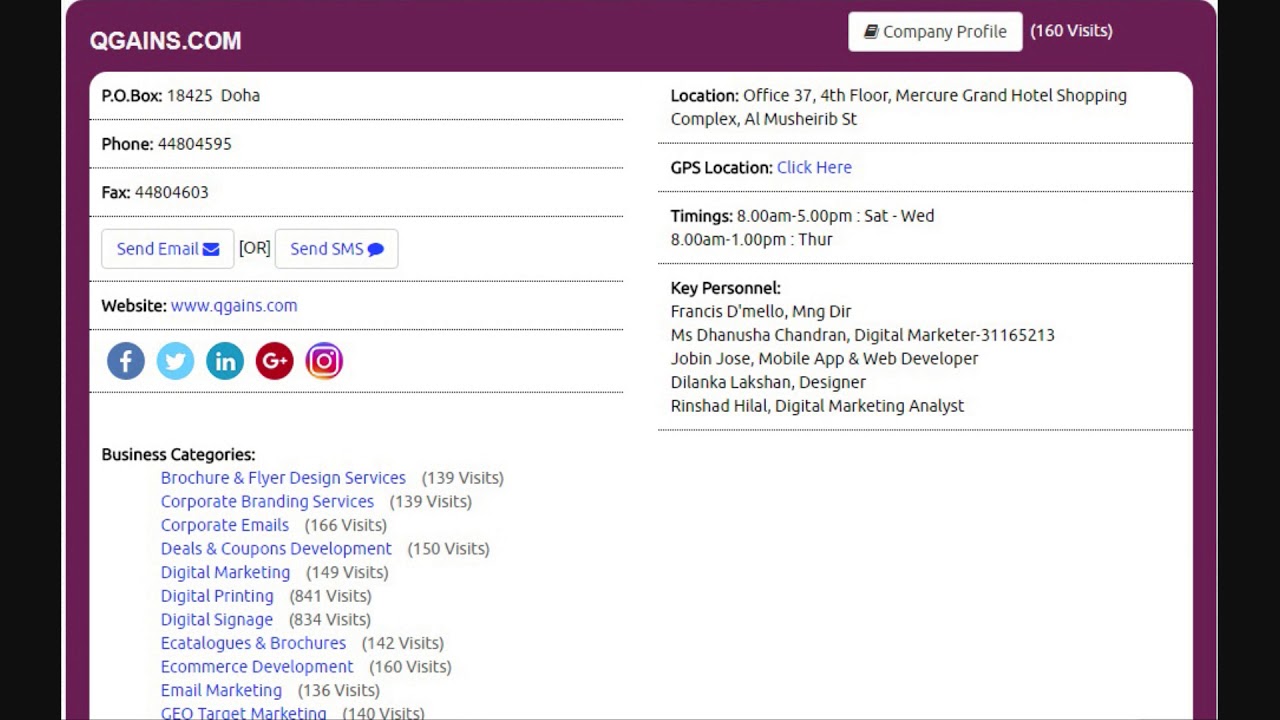Click the Twitter bird icon
1280x720 pixels.
175,360
